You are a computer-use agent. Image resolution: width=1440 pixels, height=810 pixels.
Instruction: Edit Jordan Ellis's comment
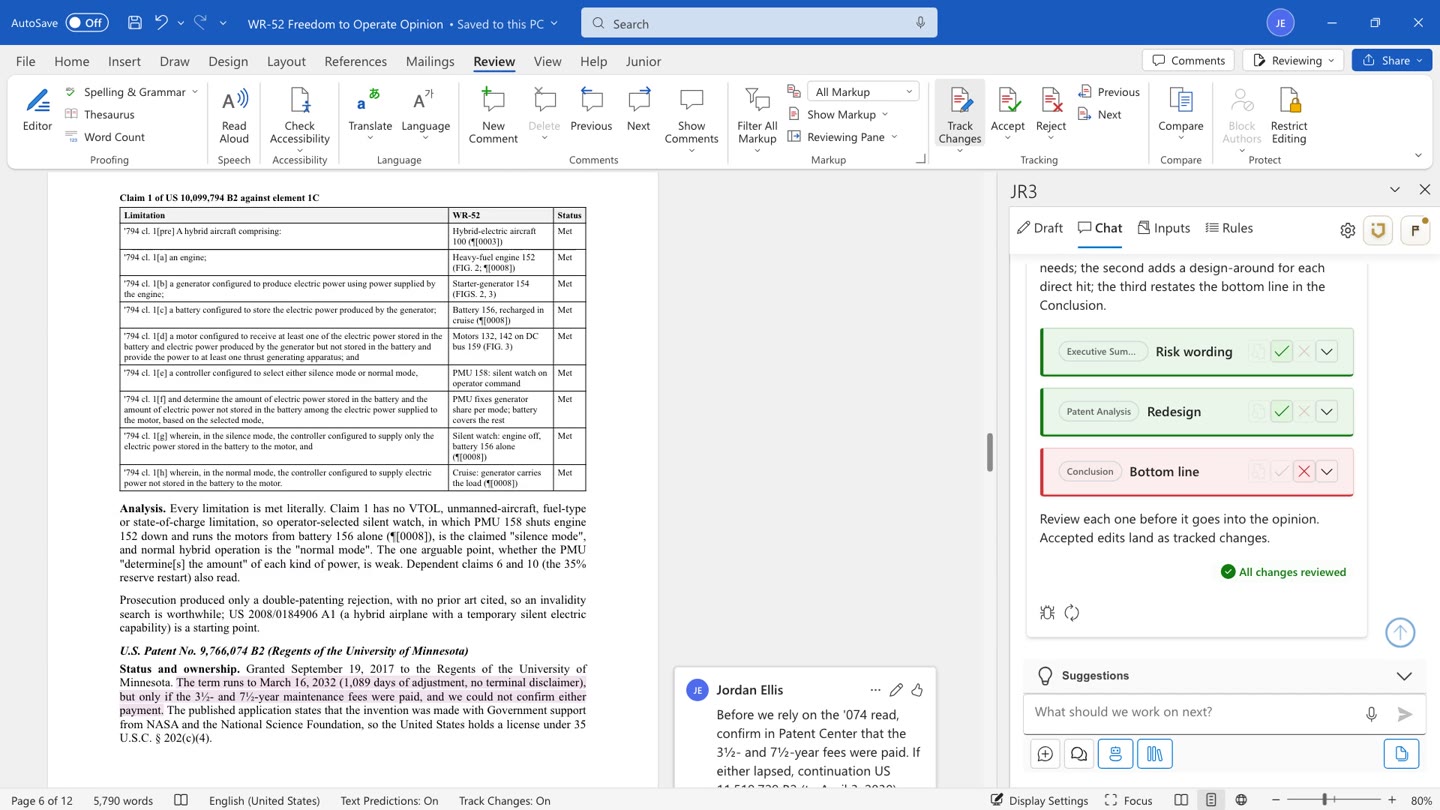tap(896, 690)
